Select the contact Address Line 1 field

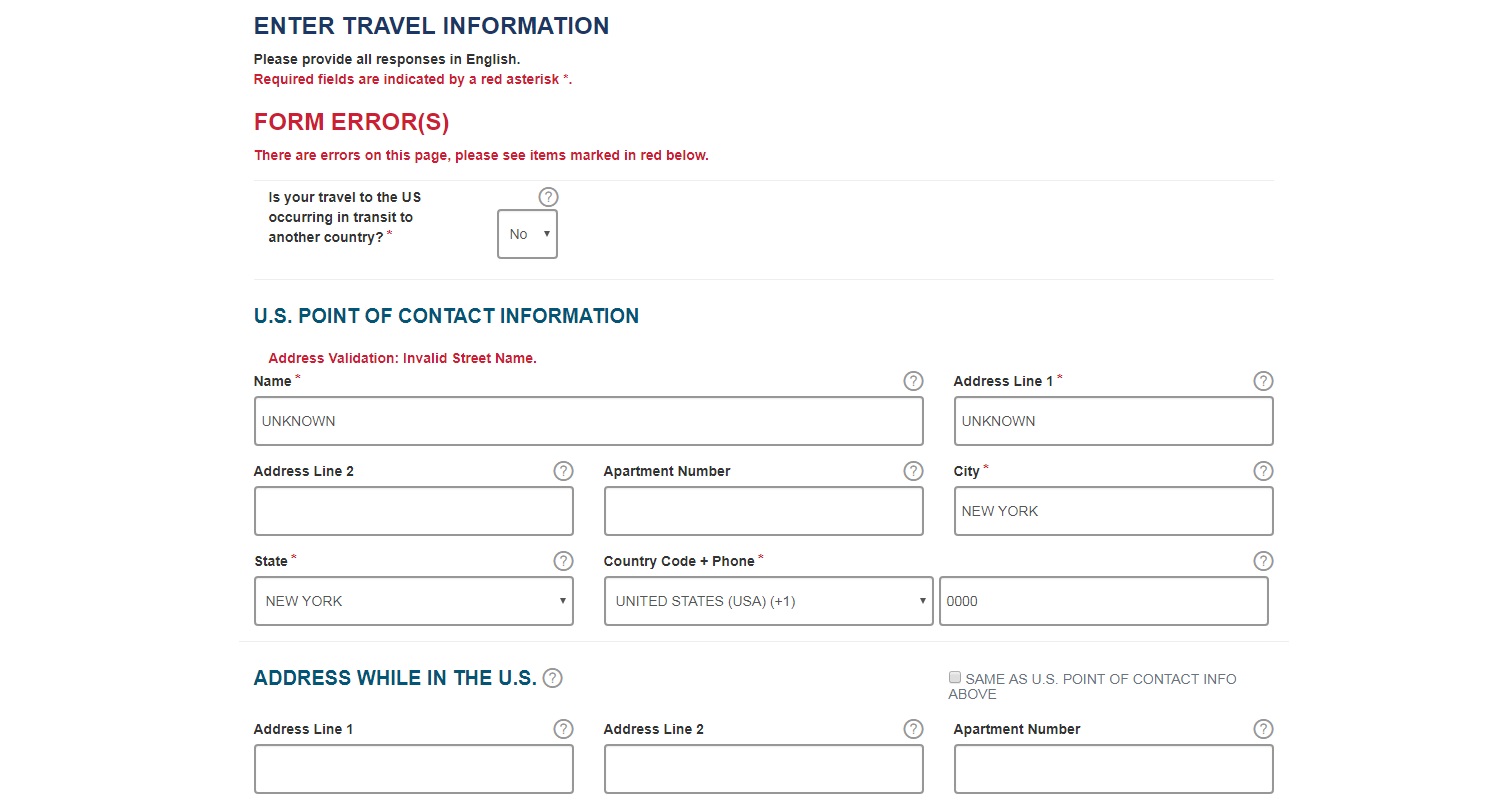pos(1113,421)
